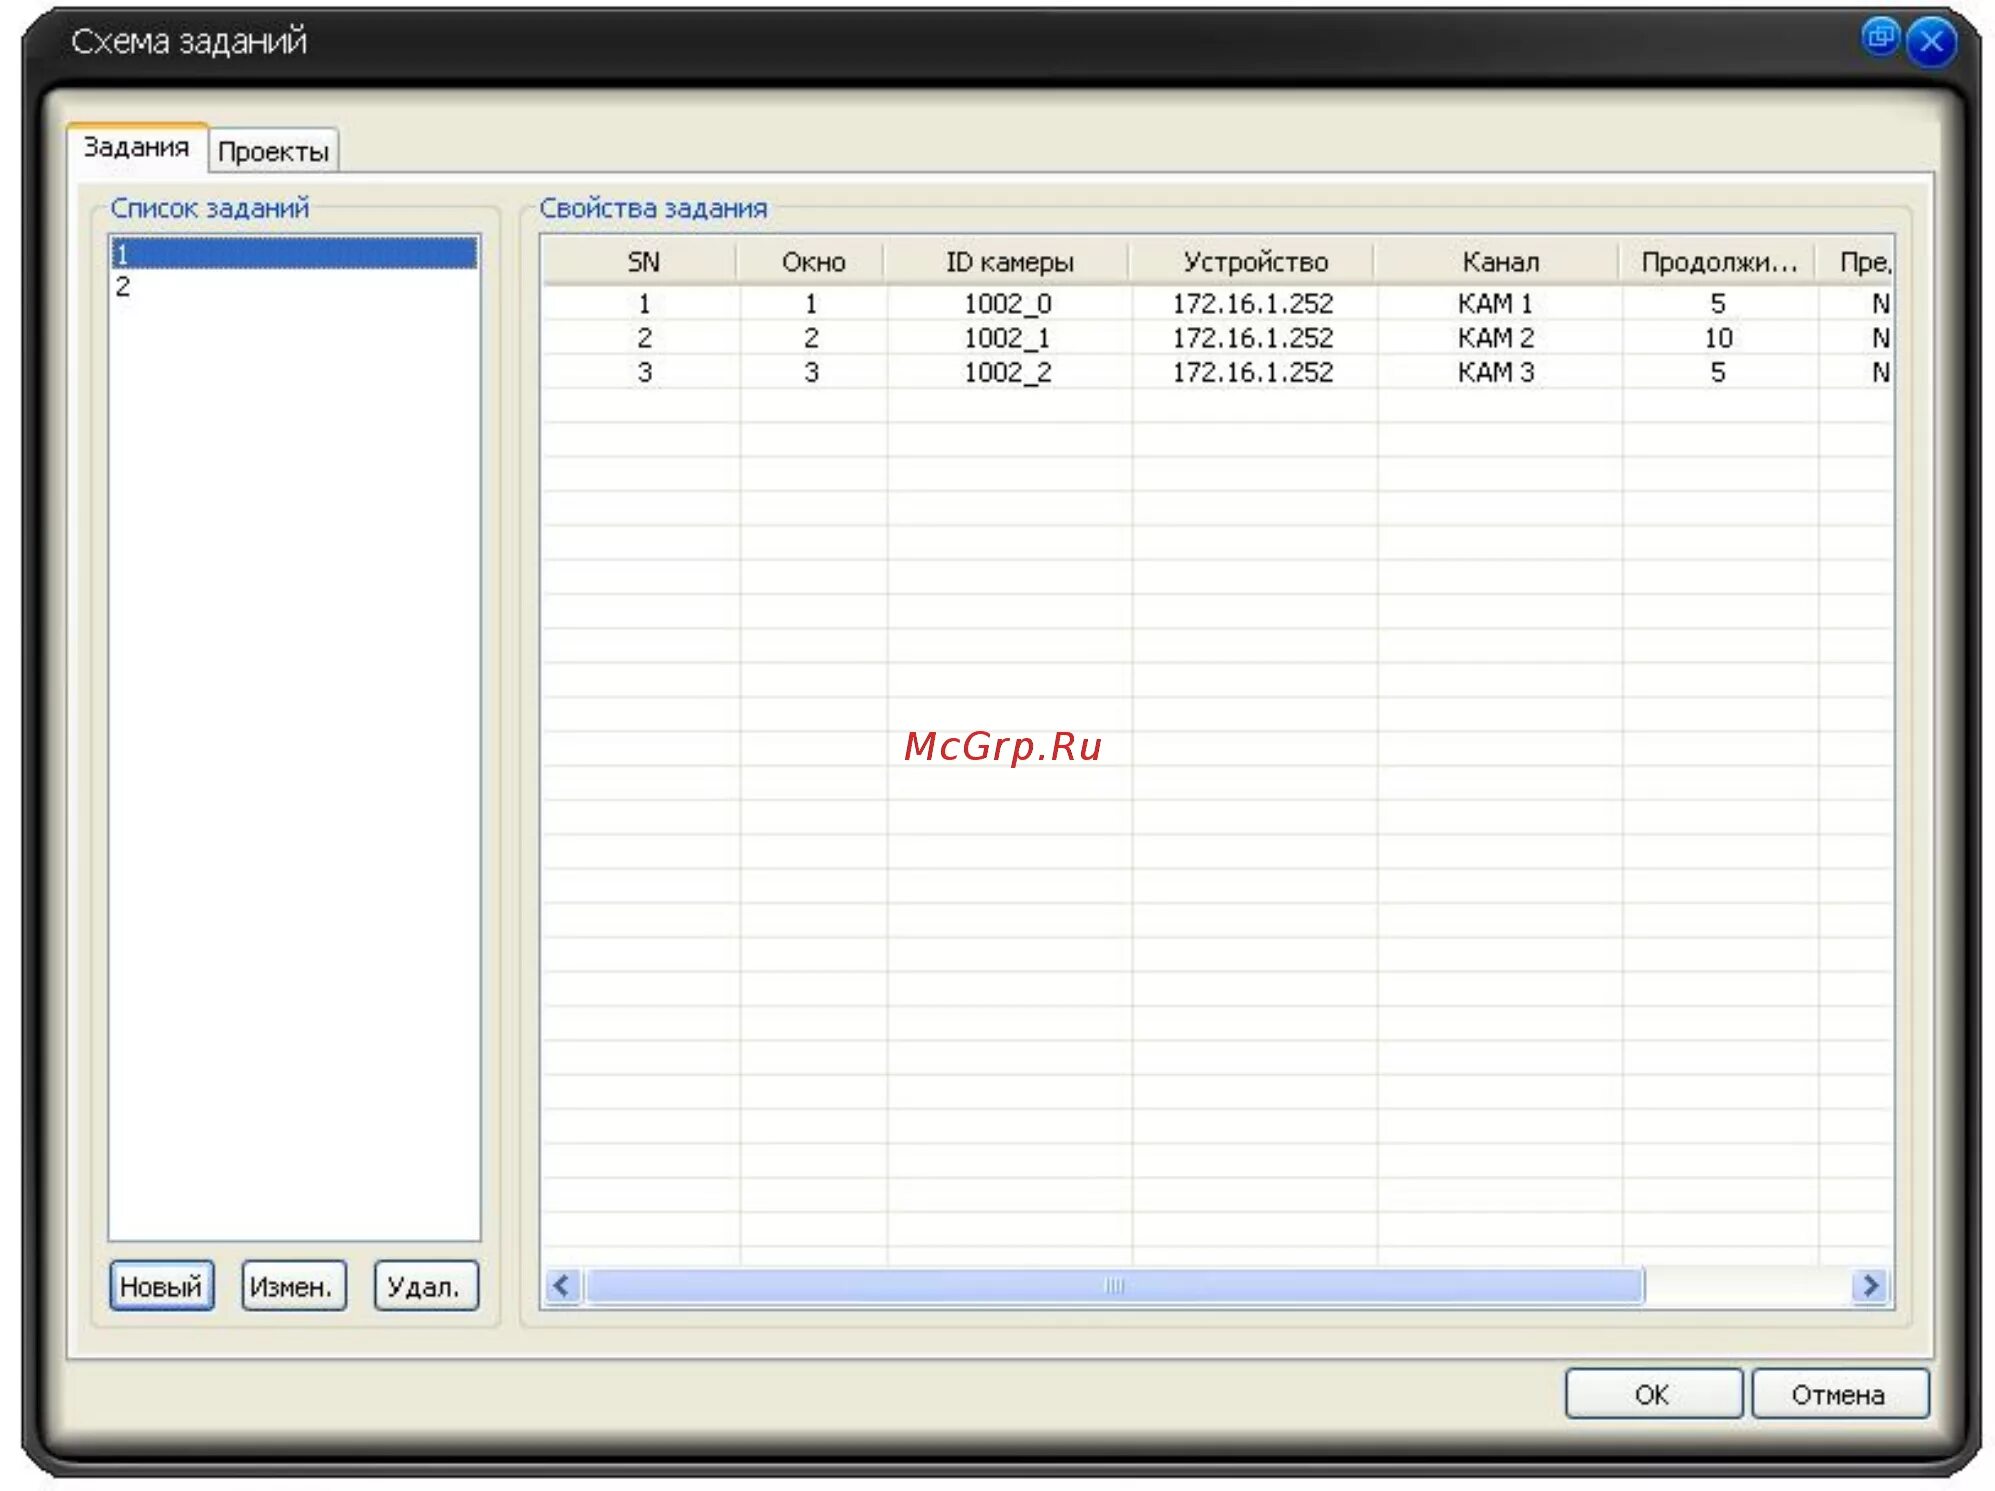Viewport: 1995px width, 1491px height.
Task: Select task 1 in Список заданий
Action: click(x=294, y=253)
